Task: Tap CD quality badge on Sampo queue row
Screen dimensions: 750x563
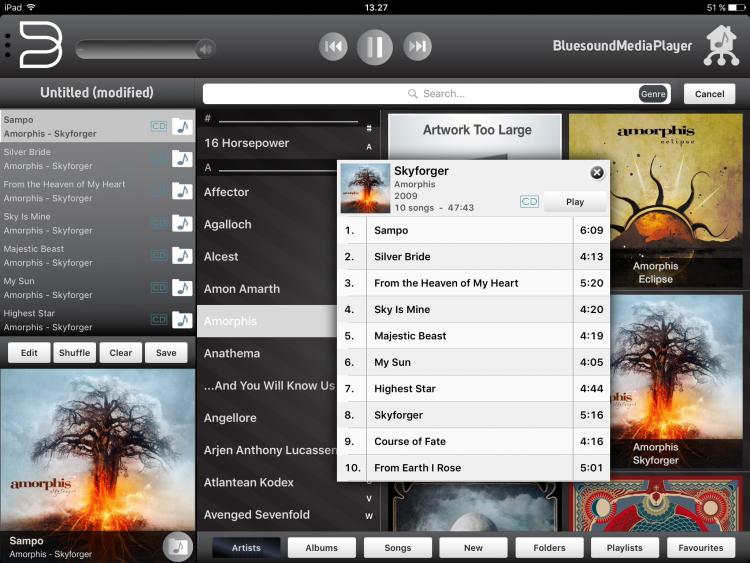Action: (159, 126)
